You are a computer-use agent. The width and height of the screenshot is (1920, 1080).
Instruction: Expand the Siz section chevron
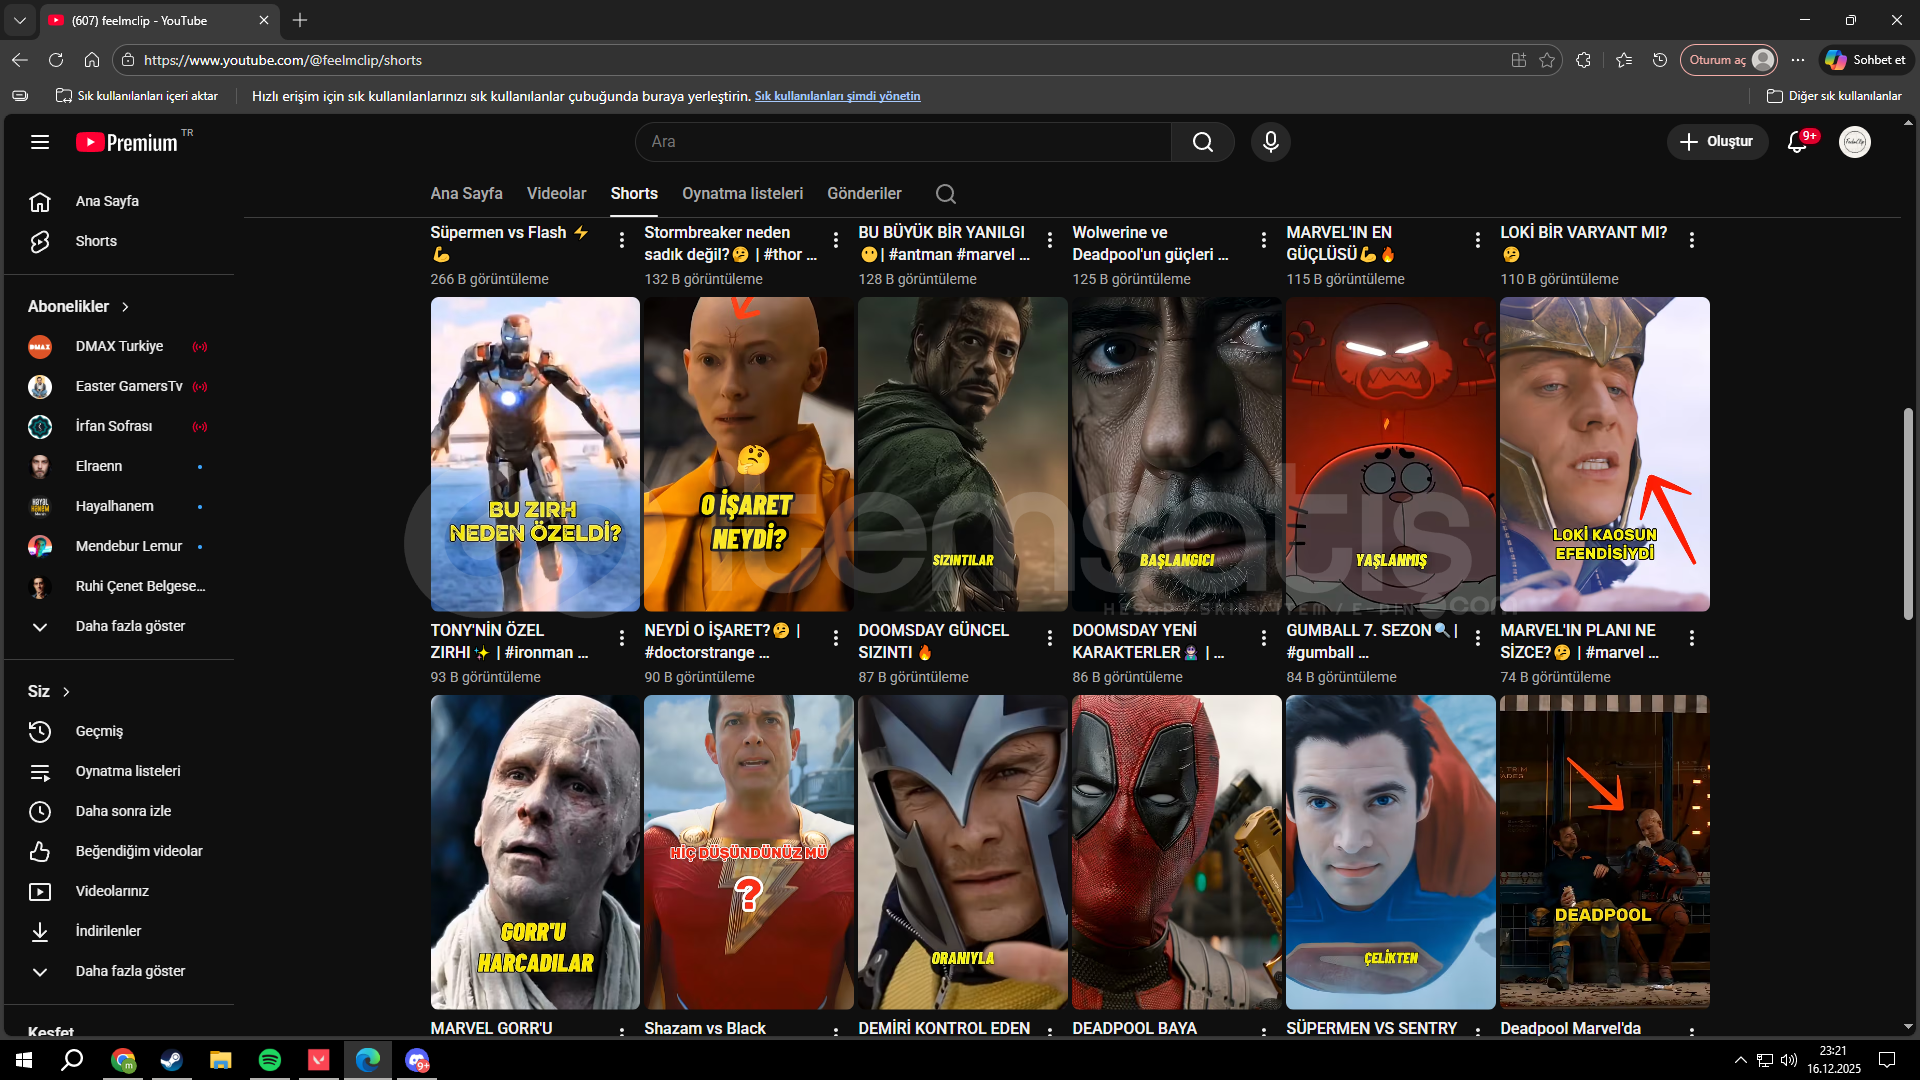click(x=67, y=692)
